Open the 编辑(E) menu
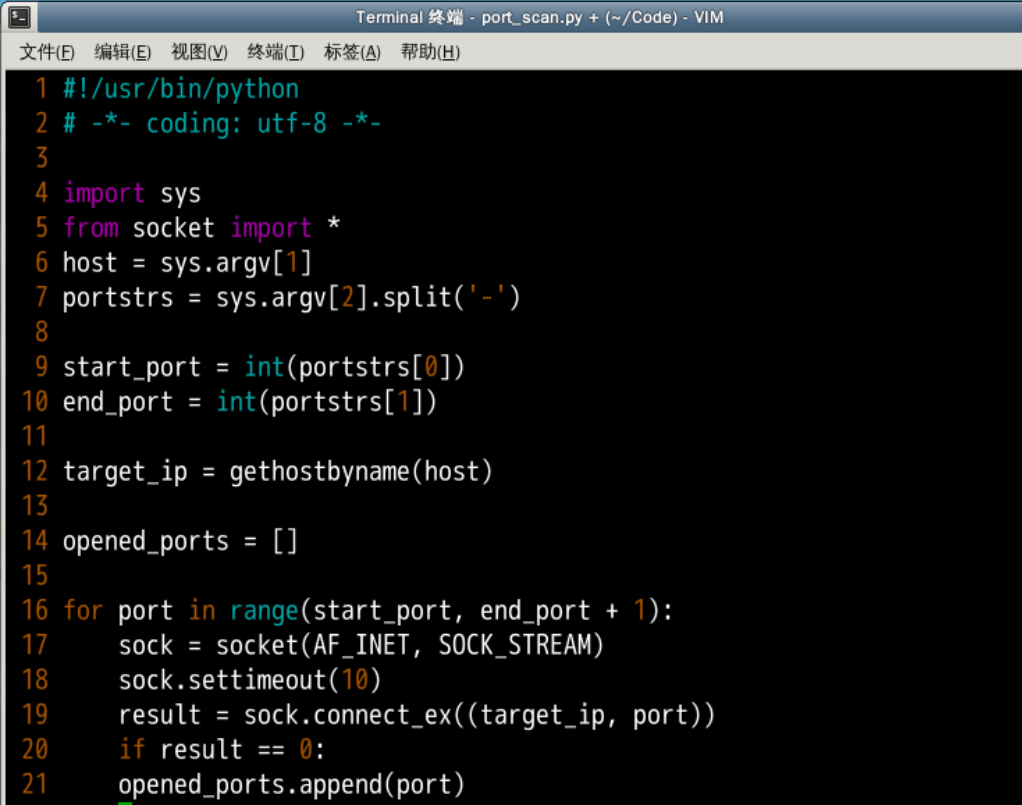 (x=122, y=52)
